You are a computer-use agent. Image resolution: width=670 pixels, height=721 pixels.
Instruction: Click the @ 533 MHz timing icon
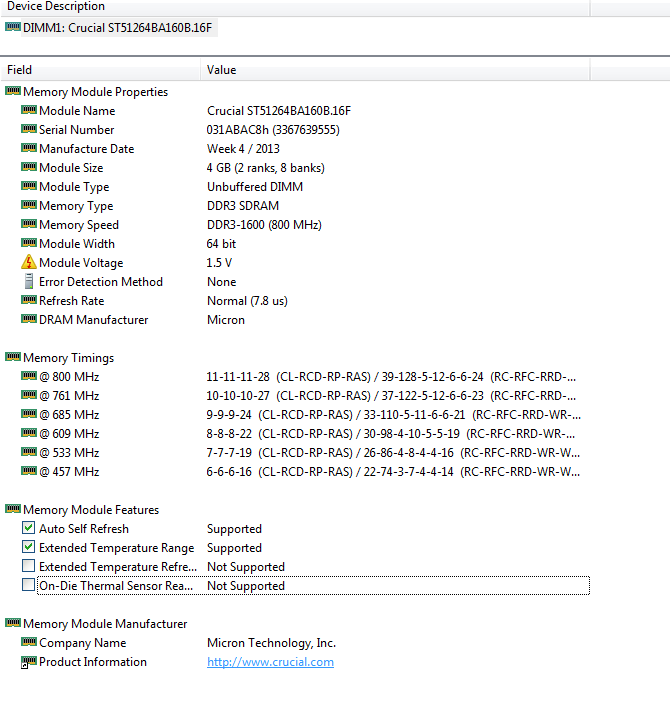tap(29, 452)
